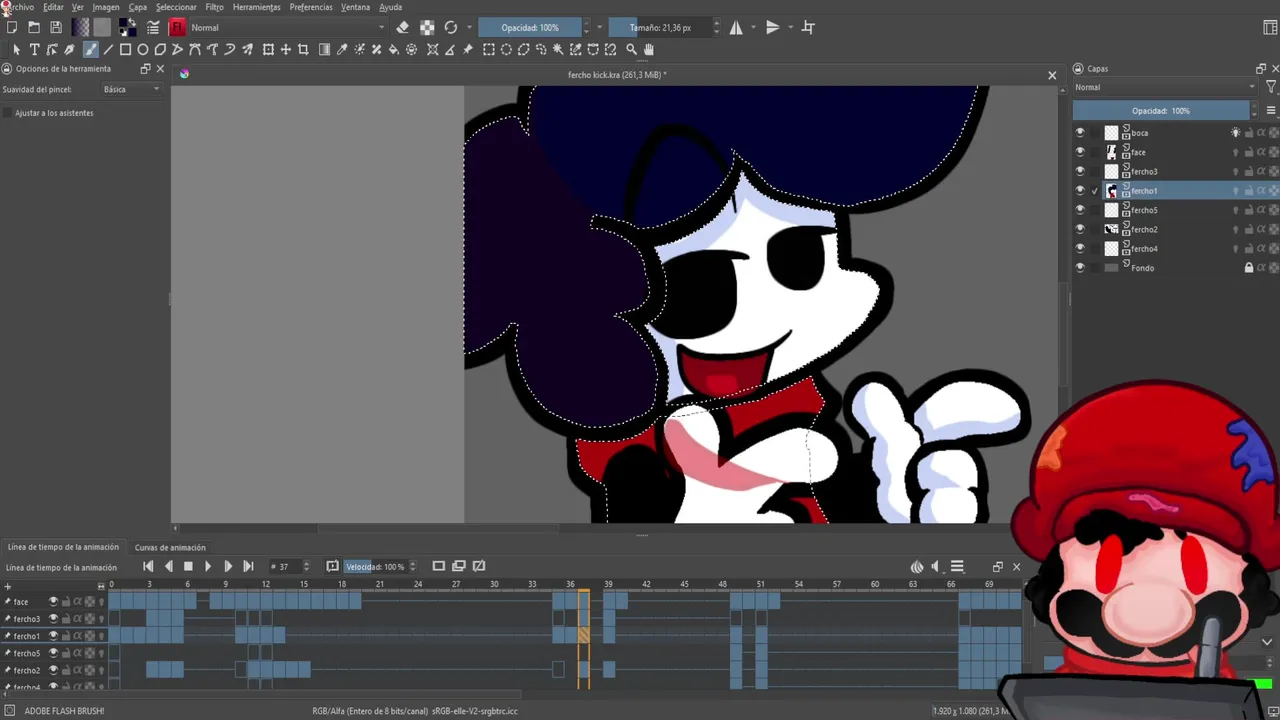Click the horizontal mirror tool icon
The width and height of the screenshot is (1280, 720).
(x=736, y=27)
